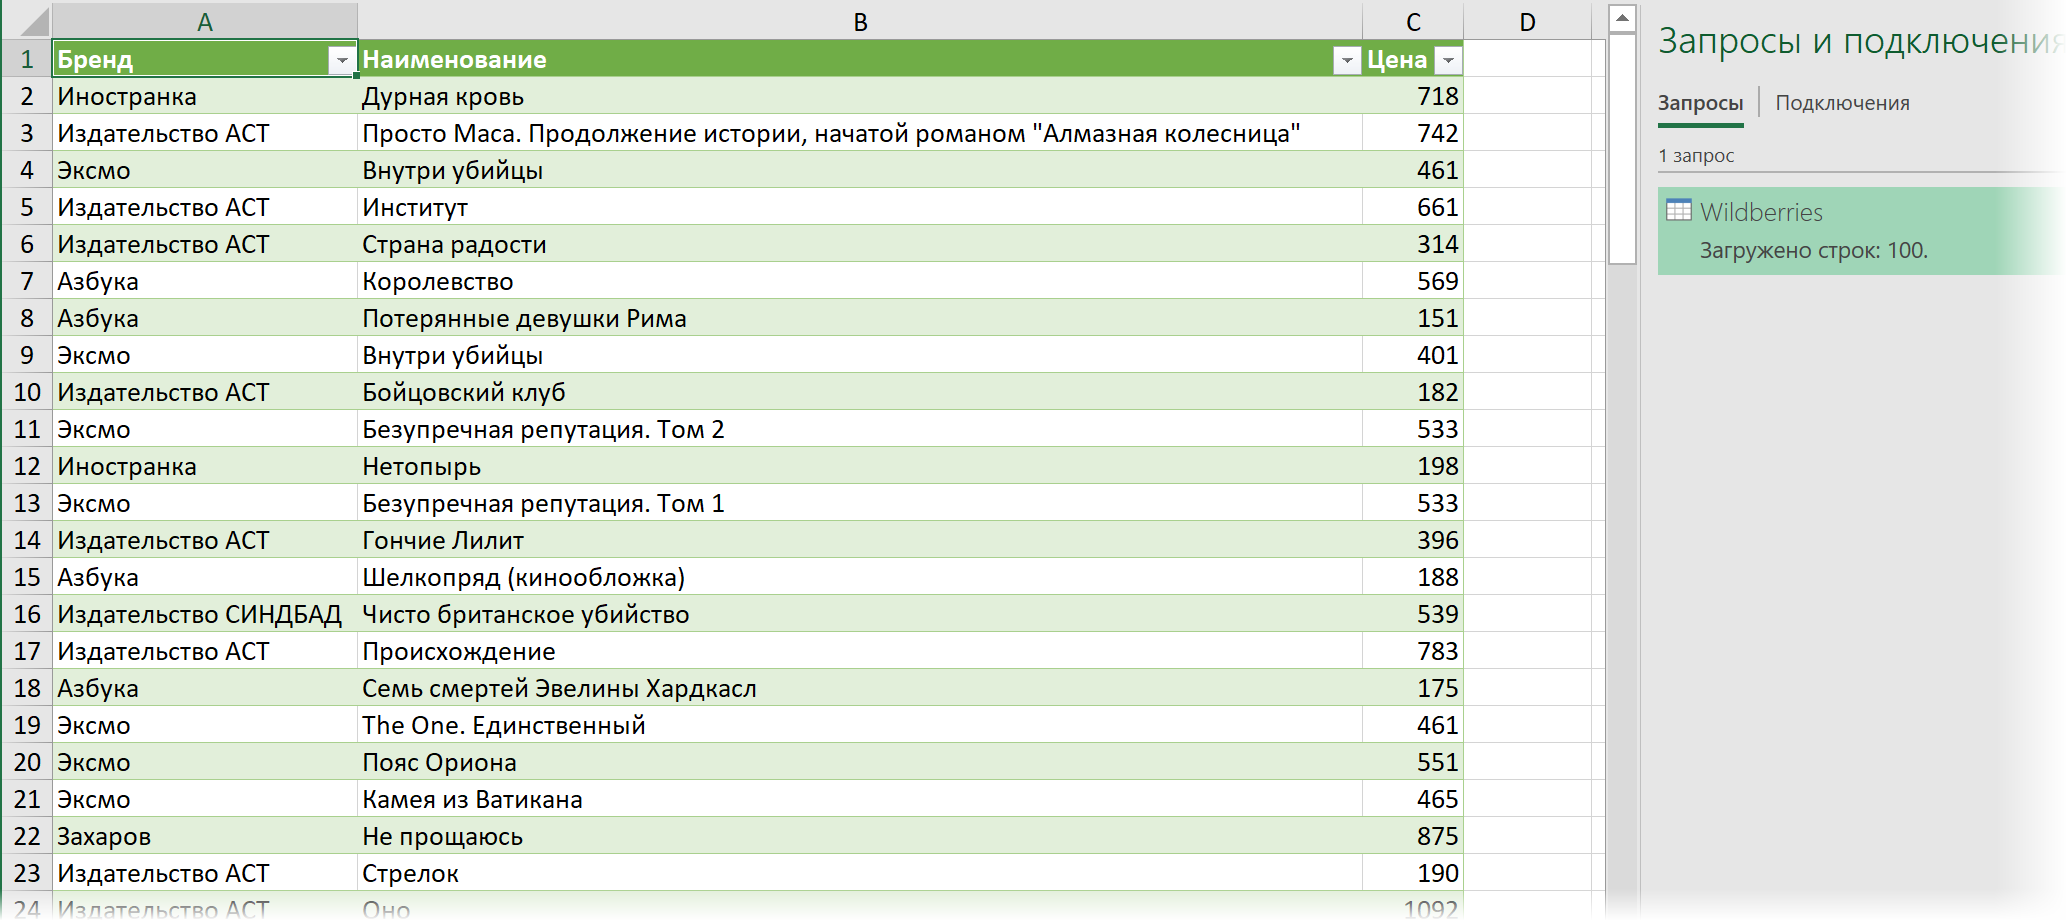Click the cell 'Гончие Лилит'
Viewport: 2067px width, 921px height.
point(860,540)
